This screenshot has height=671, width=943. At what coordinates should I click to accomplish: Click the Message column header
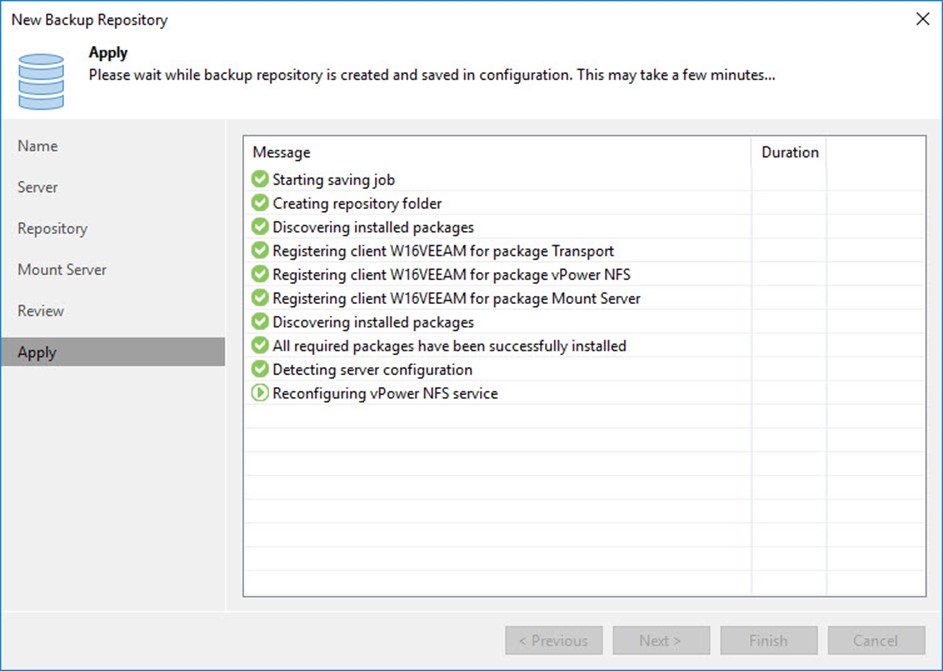click(282, 152)
